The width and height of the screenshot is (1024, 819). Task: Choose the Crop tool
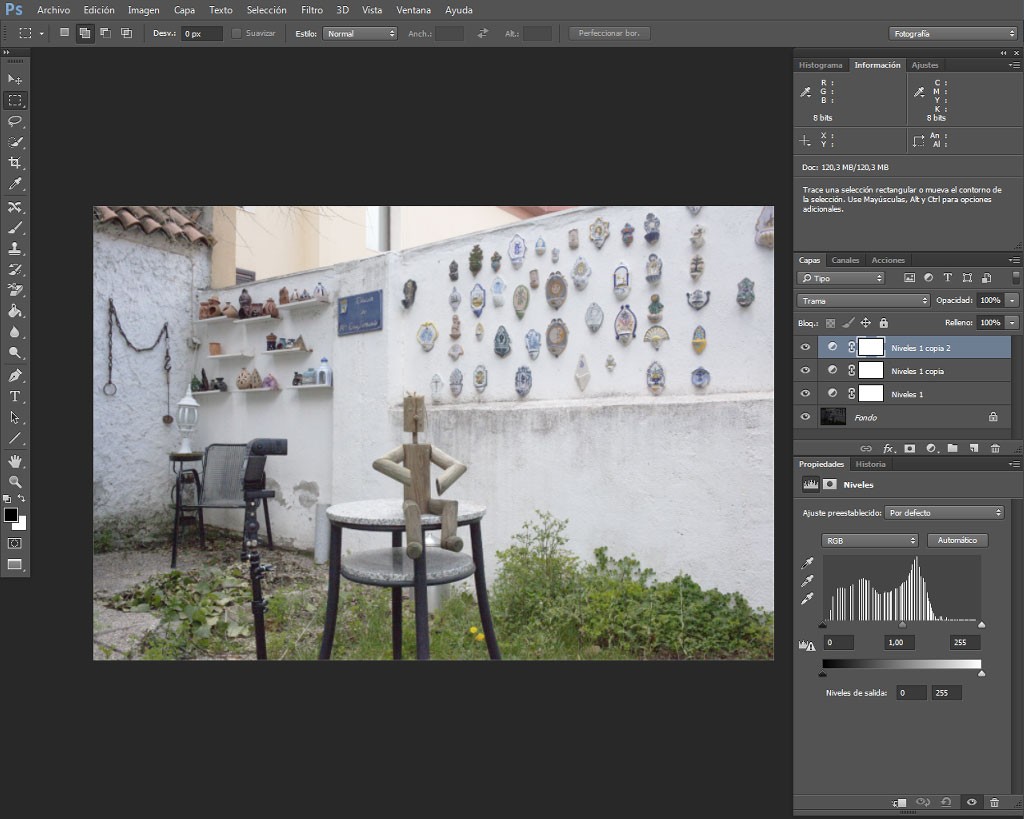point(15,163)
